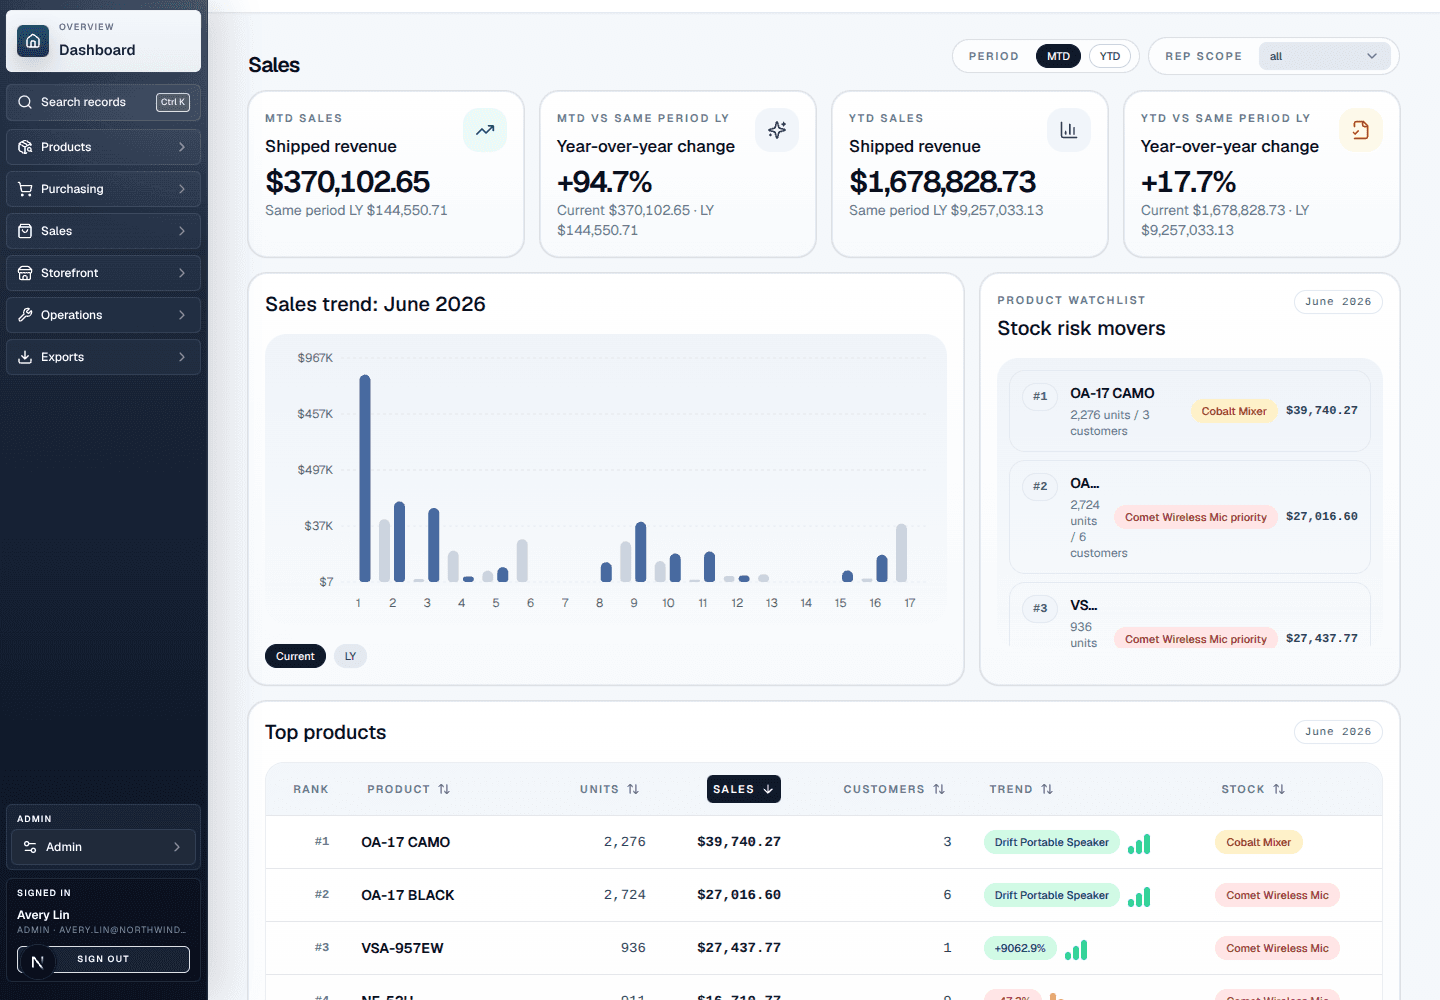Click the sparkles icon on MTD vs LY card

tap(777, 130)
